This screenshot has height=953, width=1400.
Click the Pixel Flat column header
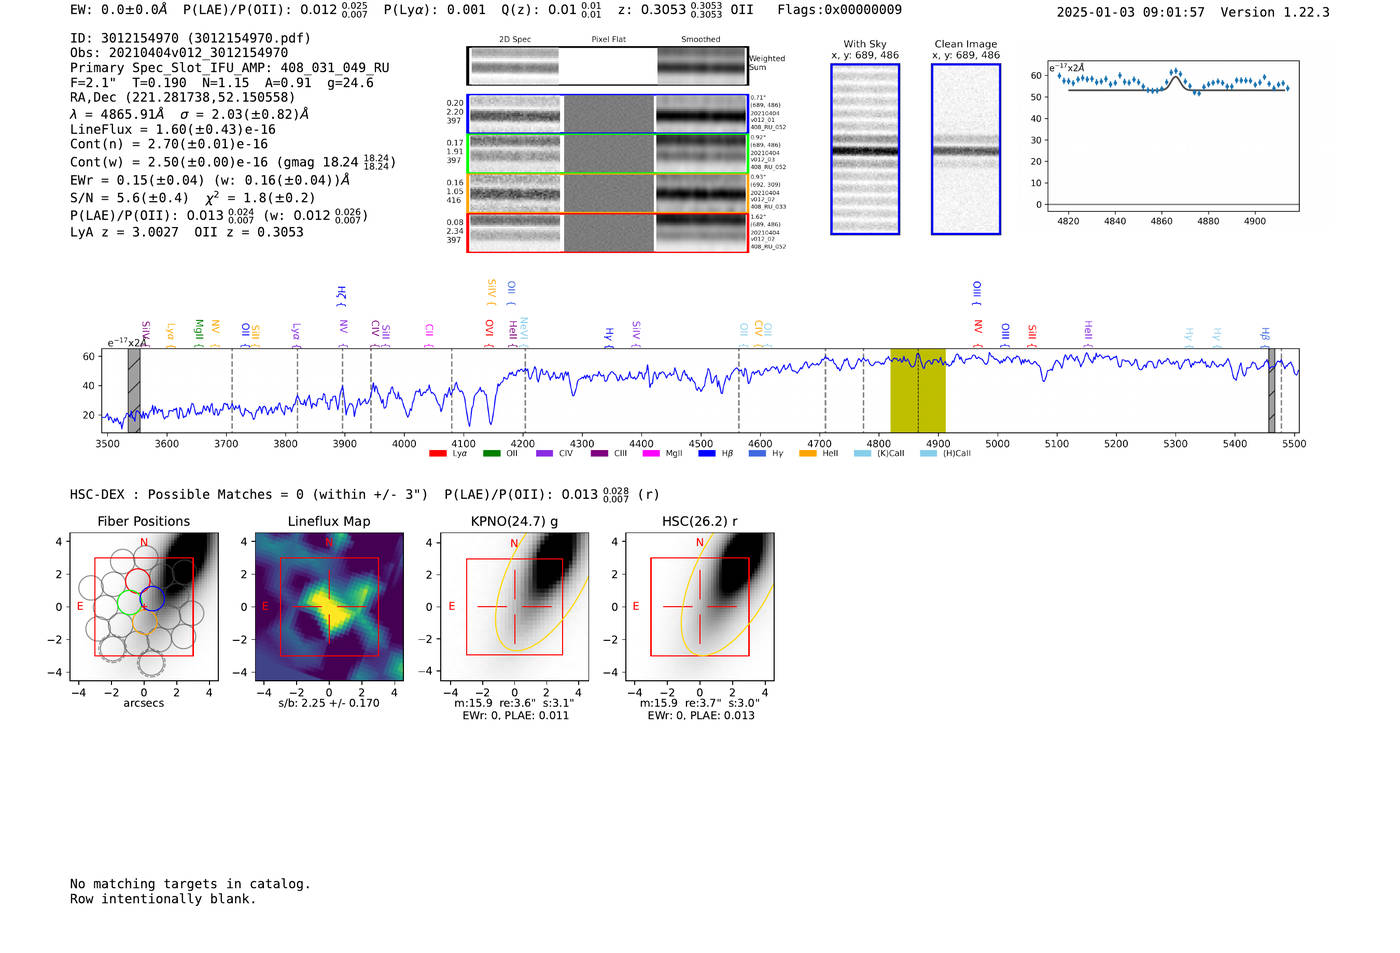(x=608, y=40)
